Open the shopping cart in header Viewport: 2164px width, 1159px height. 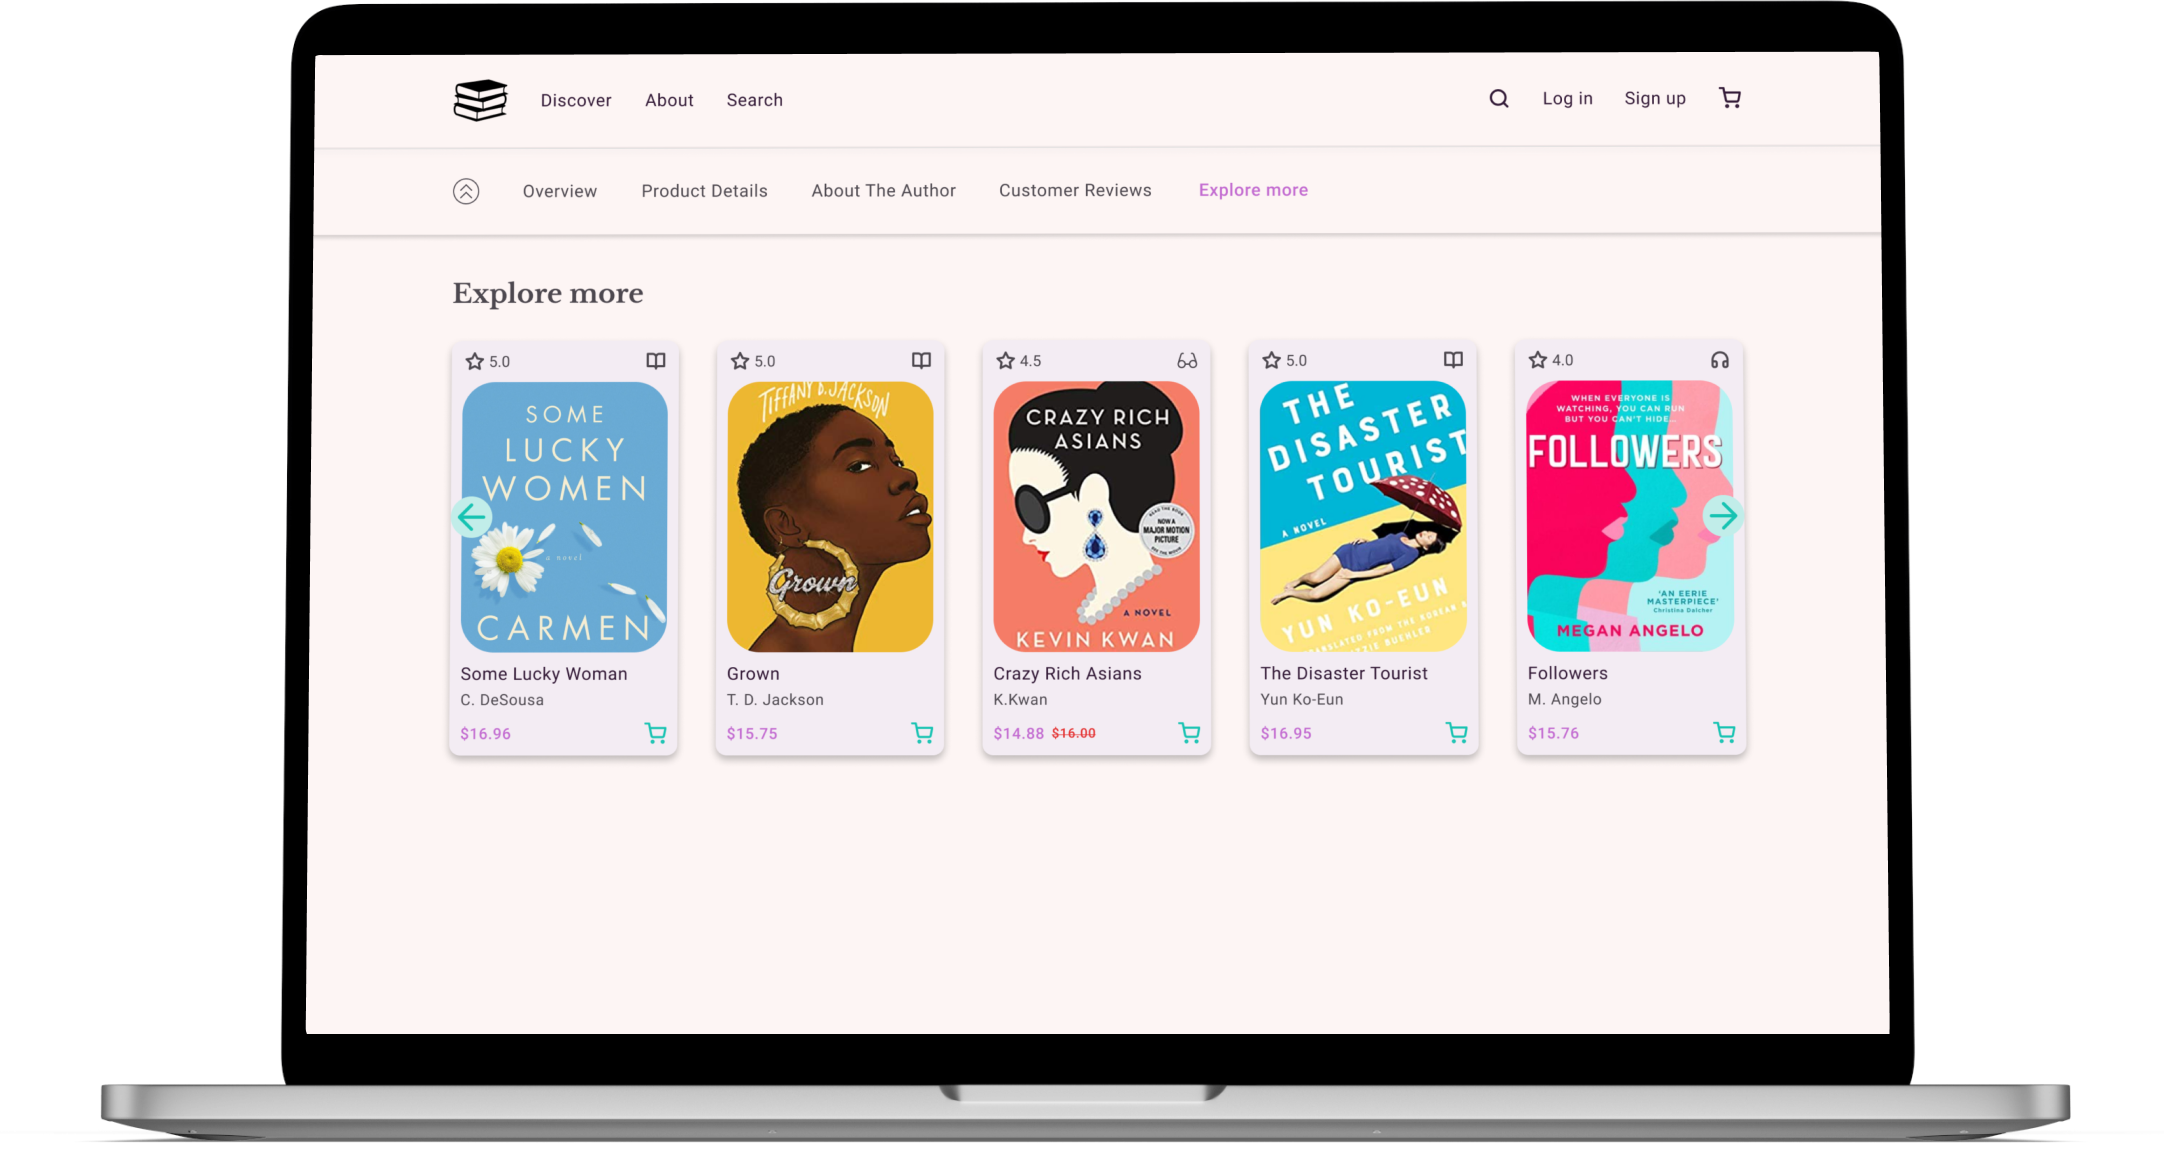[1729, 98]
